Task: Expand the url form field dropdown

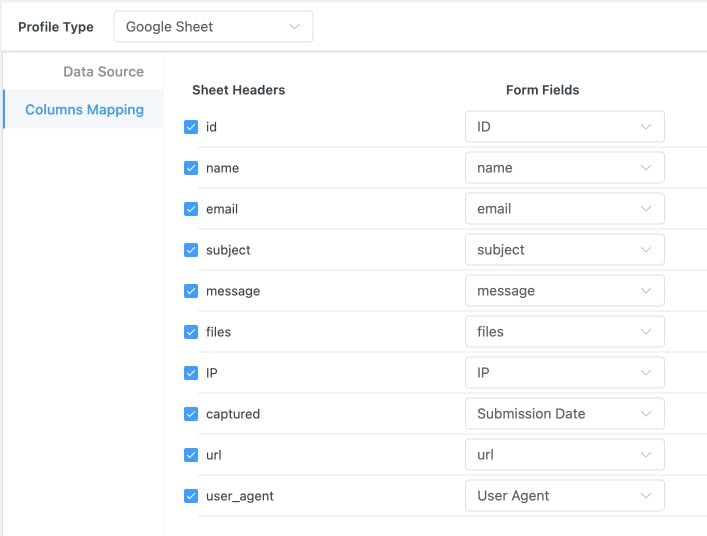Action: 565,455
